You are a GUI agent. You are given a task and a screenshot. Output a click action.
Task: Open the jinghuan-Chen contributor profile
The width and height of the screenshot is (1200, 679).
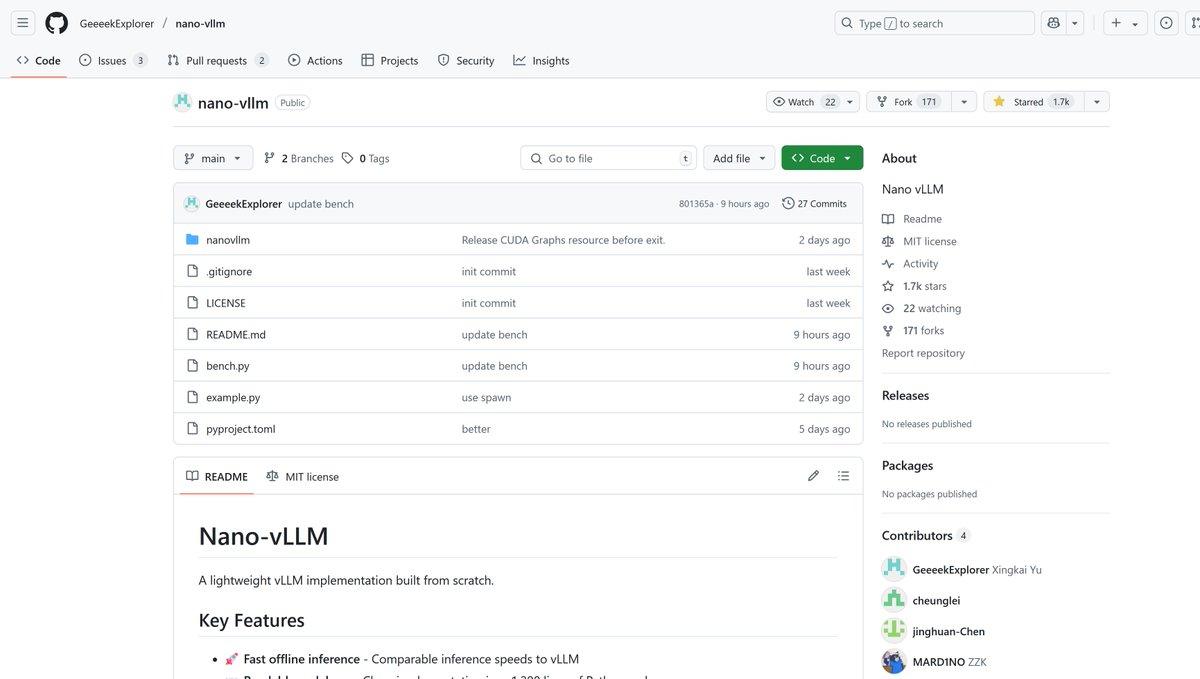[x=948, y=631]
